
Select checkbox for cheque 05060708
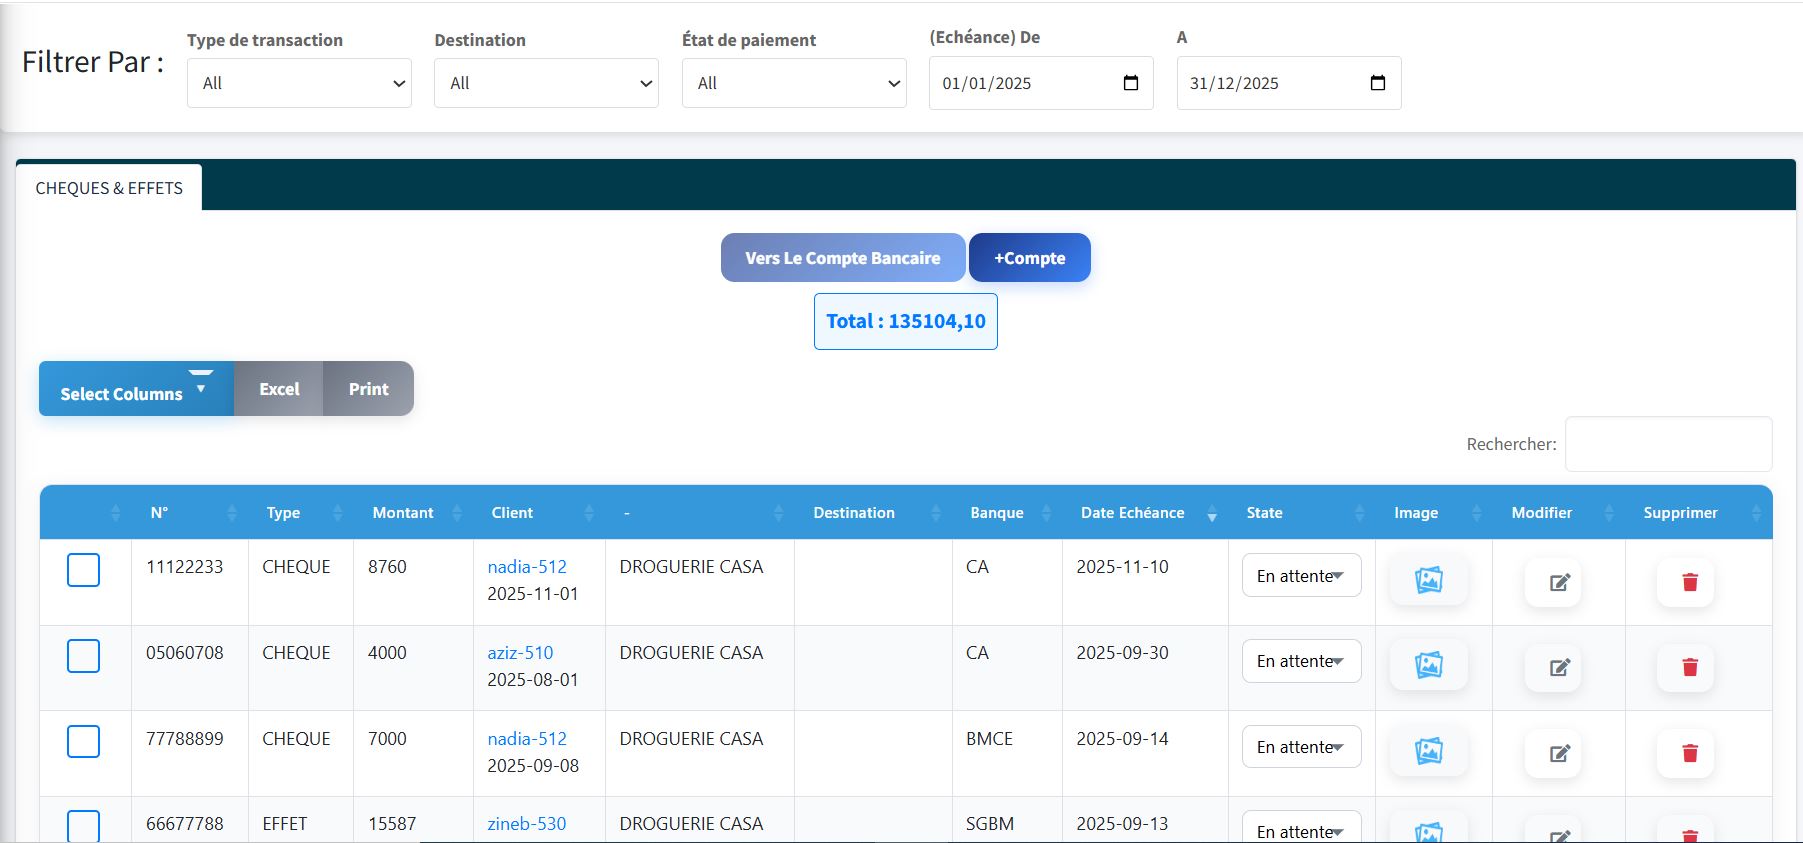(83, 656)
